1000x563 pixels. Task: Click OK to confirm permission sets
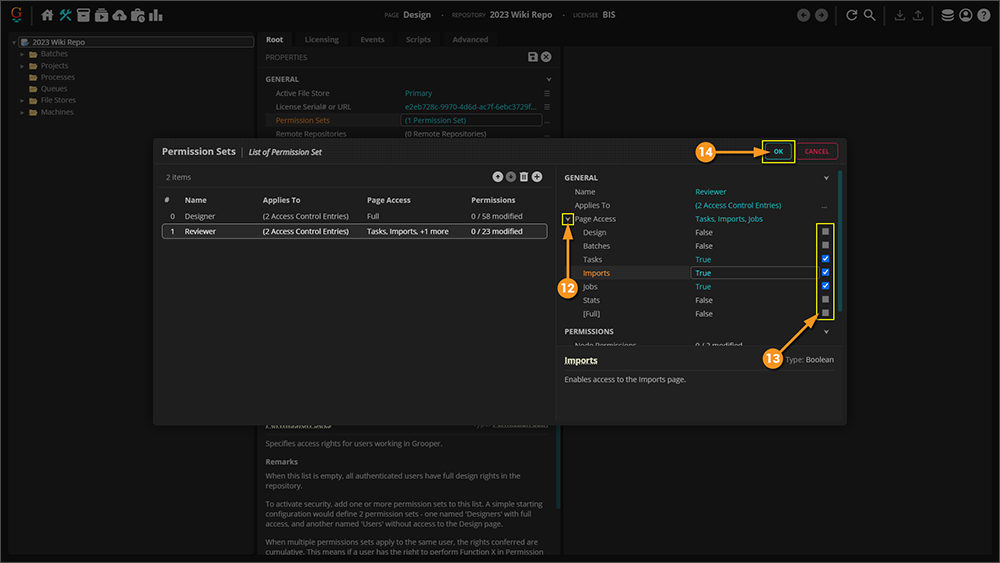click(x=778, y=151)
